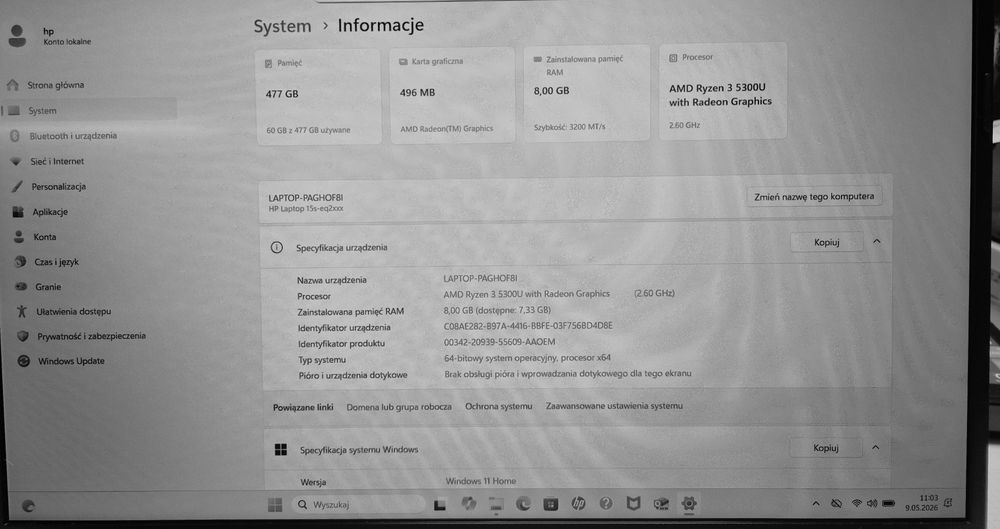Viewport: 1000px width, 529px height.
Task: Click the hp user account avatar
Action: (17, 36)
